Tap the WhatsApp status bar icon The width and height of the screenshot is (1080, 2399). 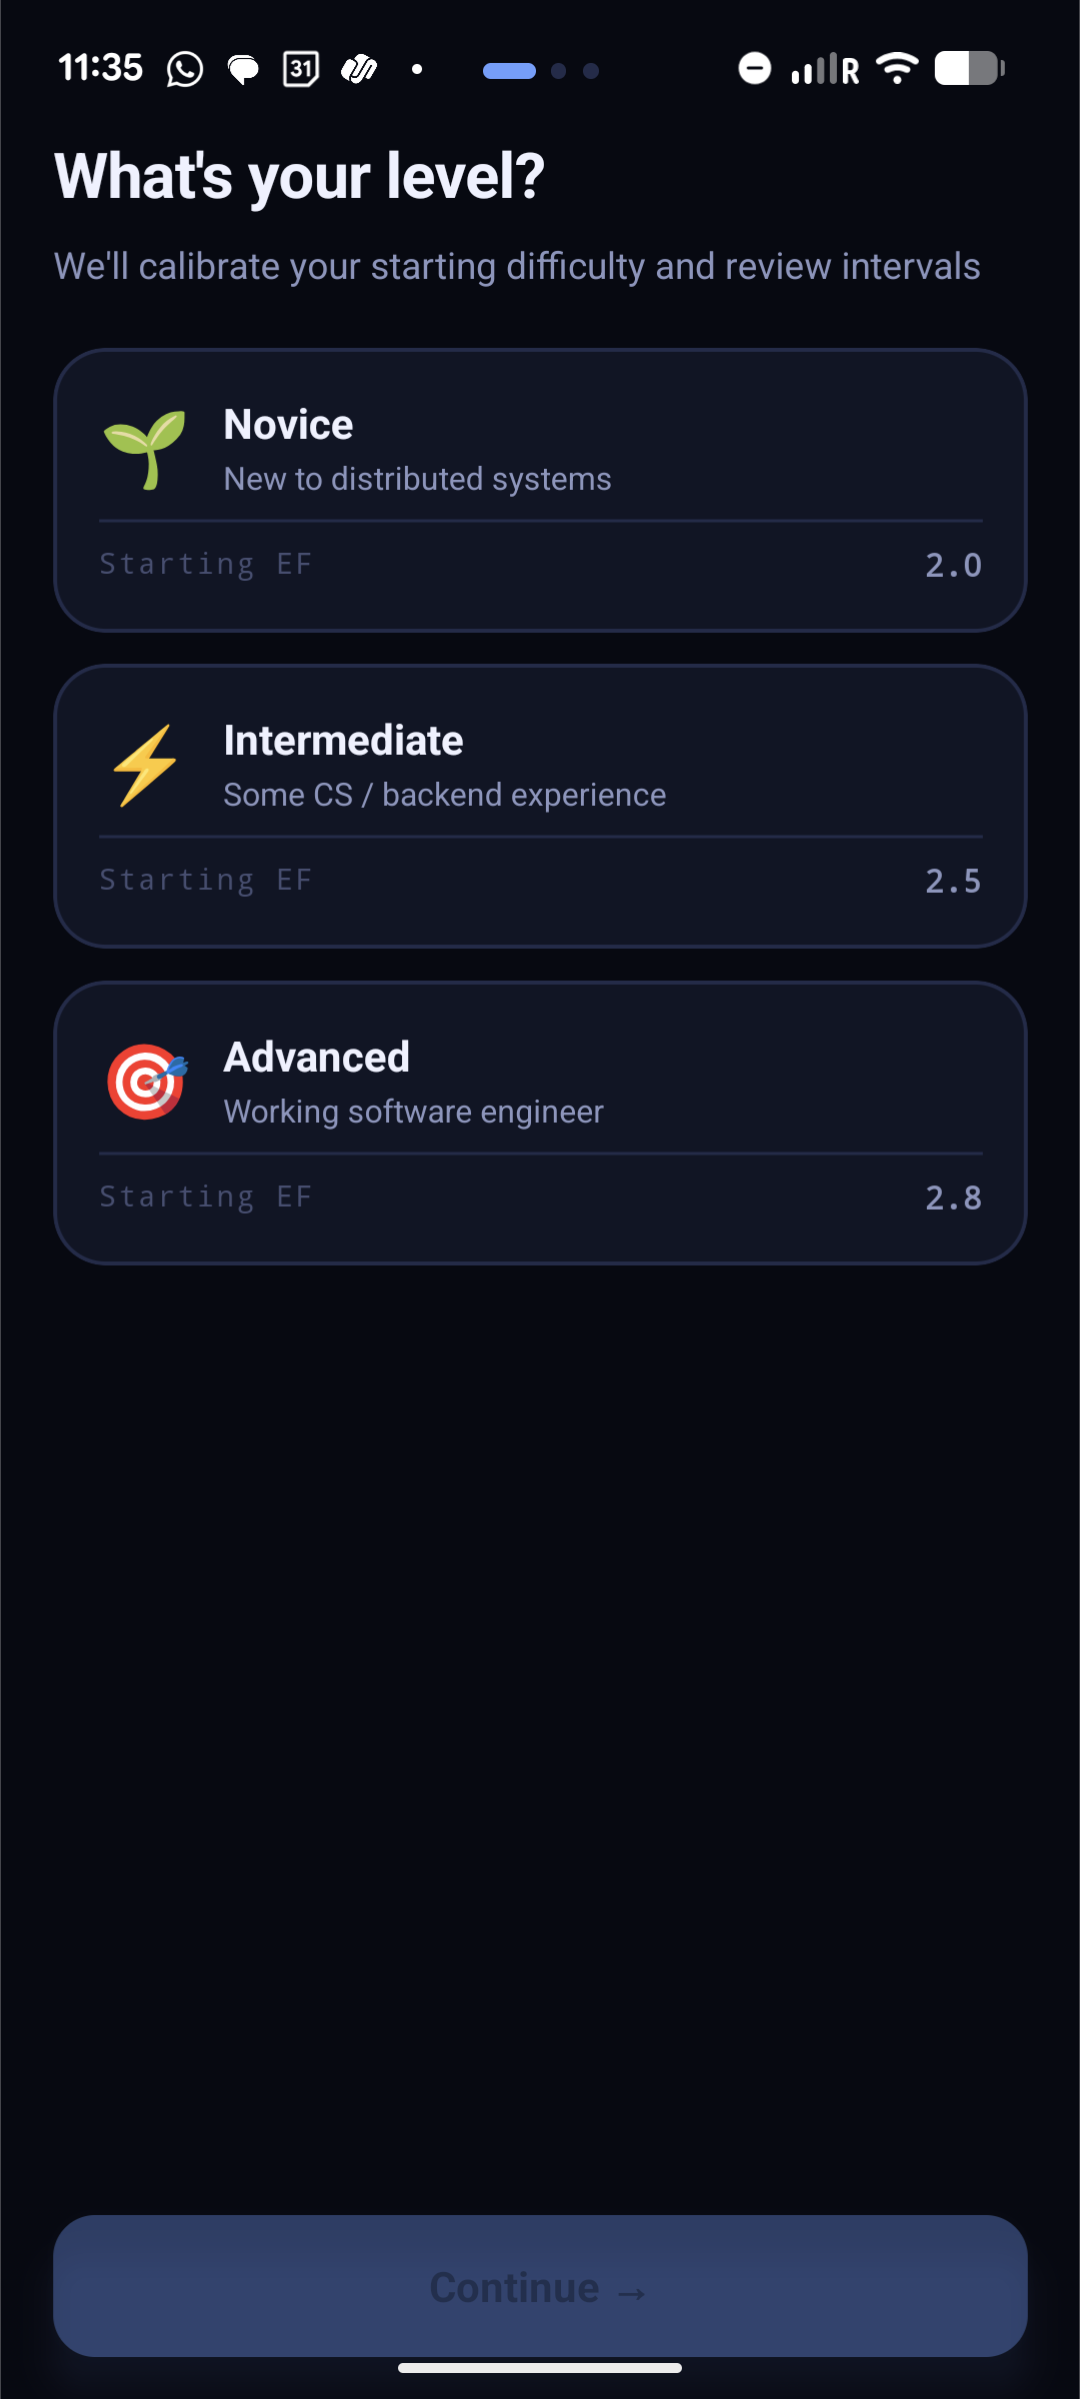[185, 69]
